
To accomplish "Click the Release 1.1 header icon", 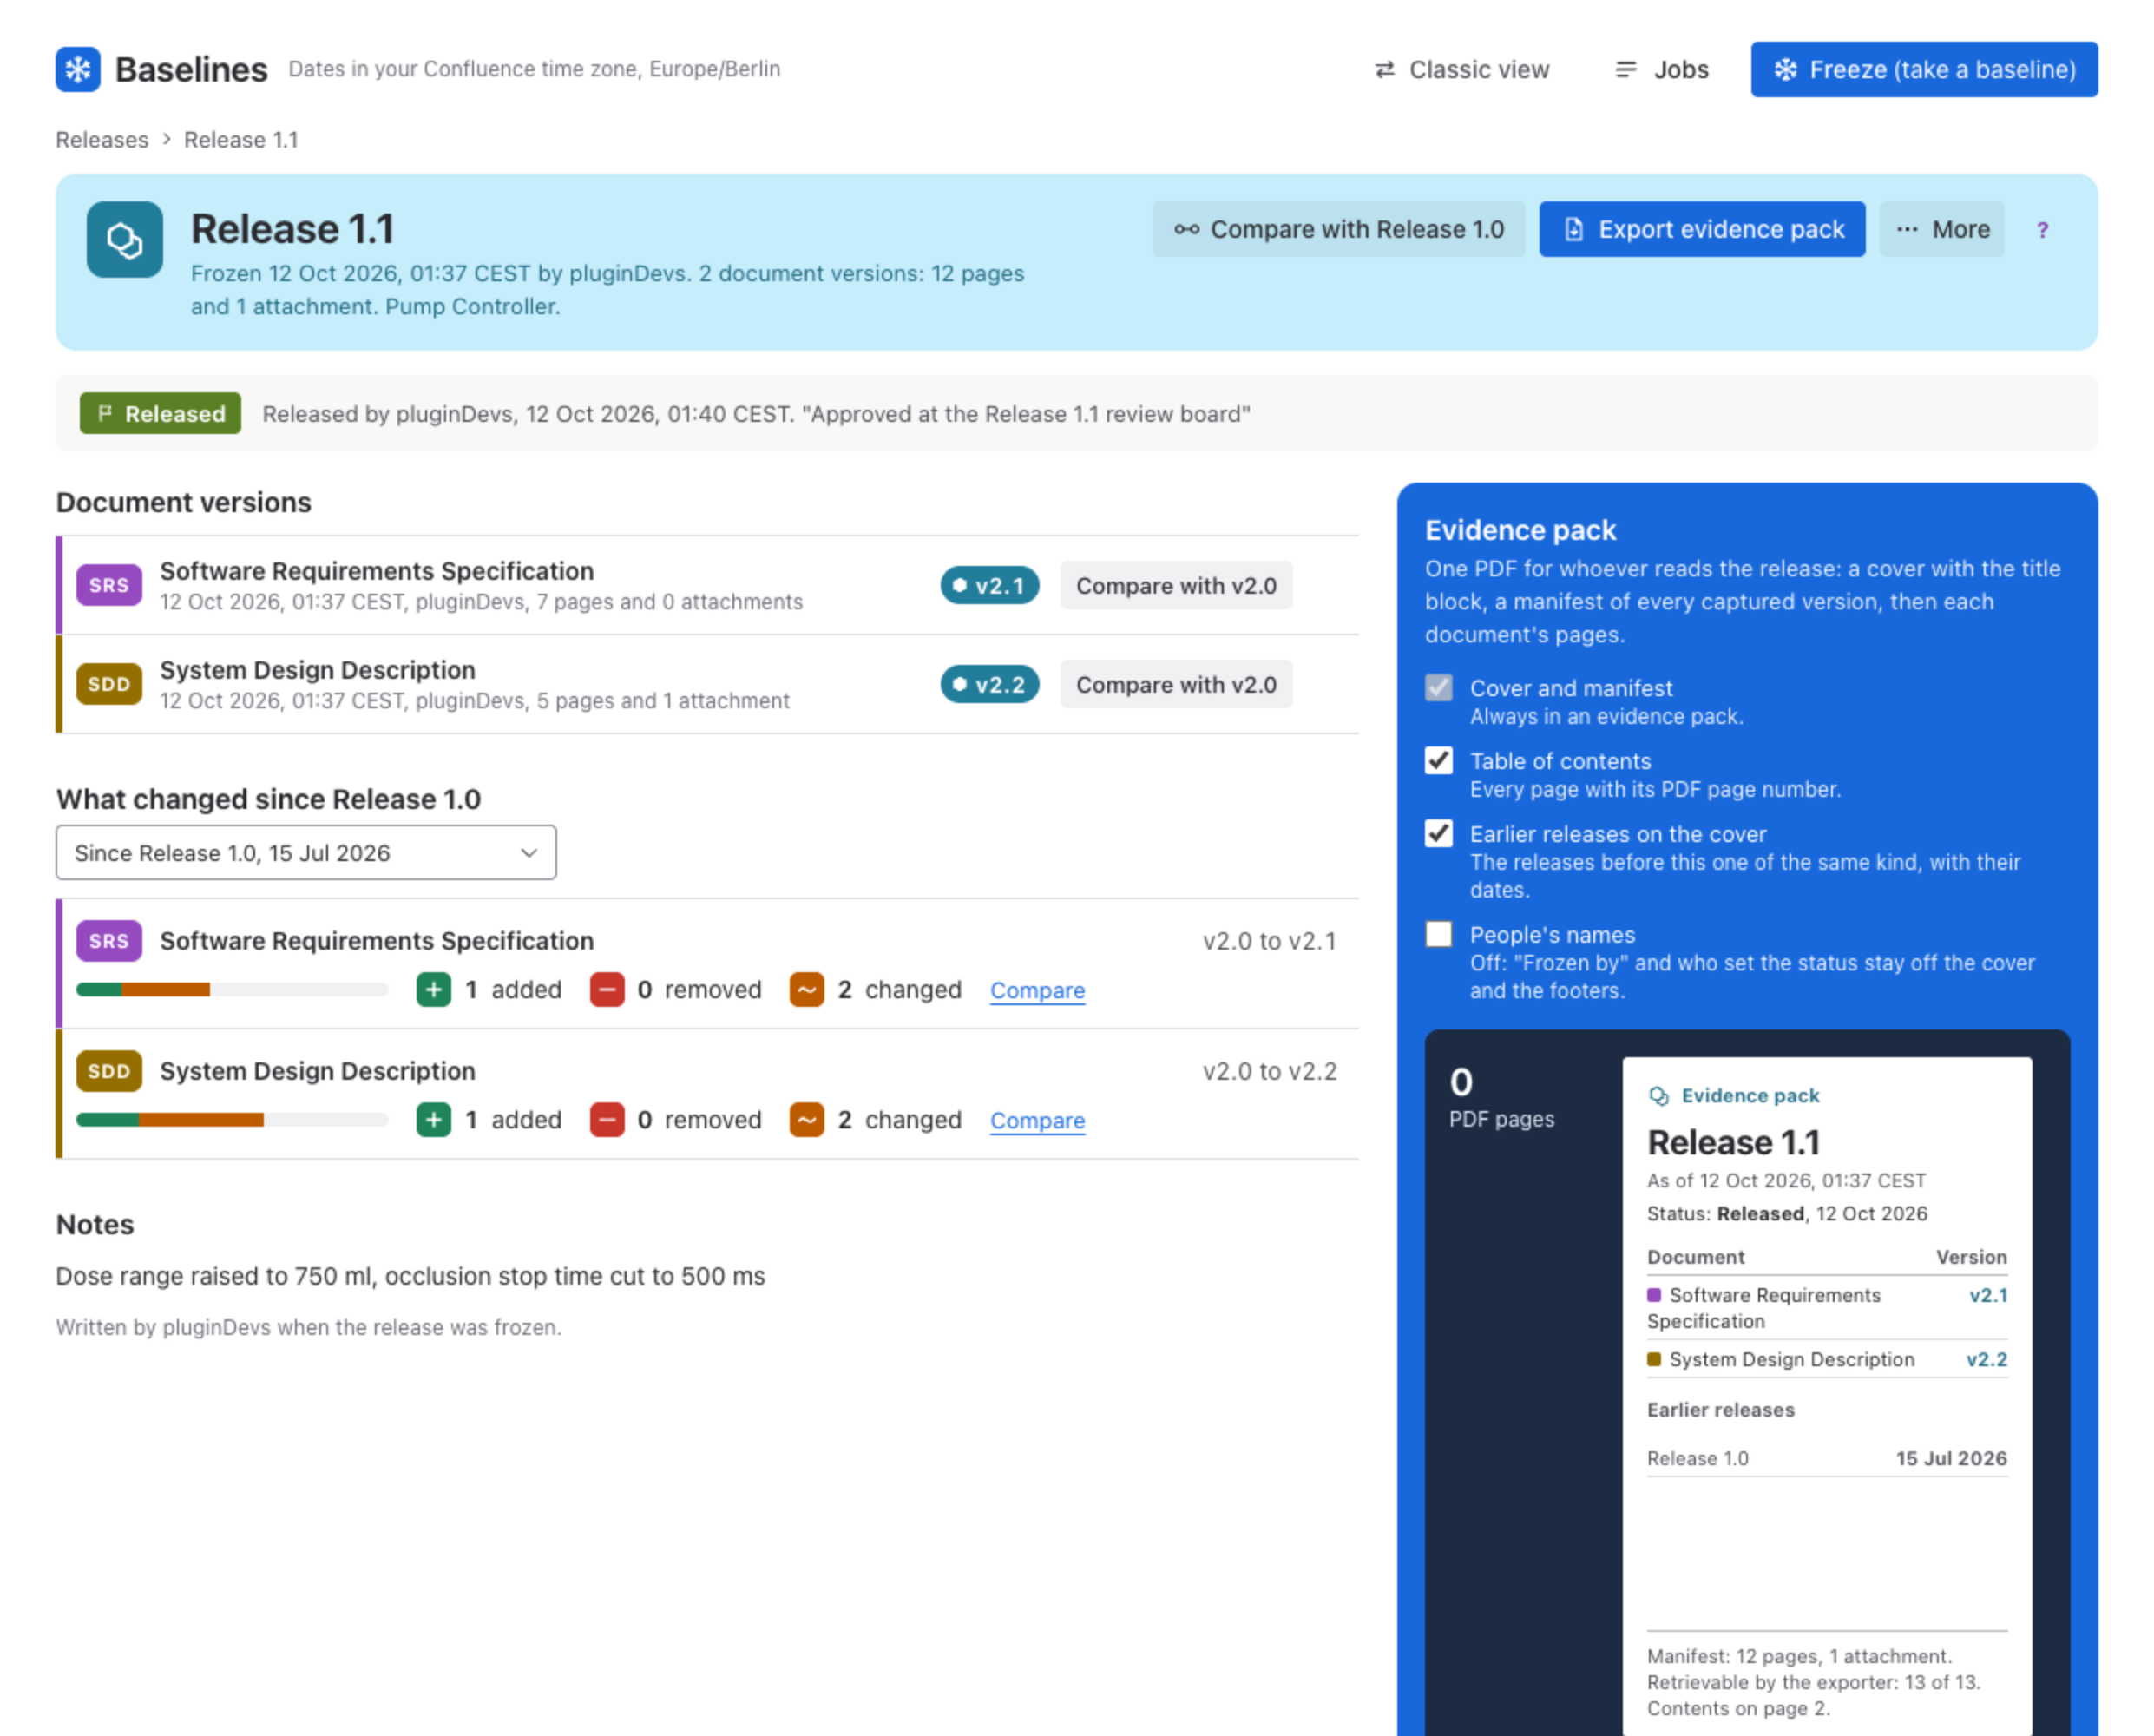I will click(x=125, y=240).
